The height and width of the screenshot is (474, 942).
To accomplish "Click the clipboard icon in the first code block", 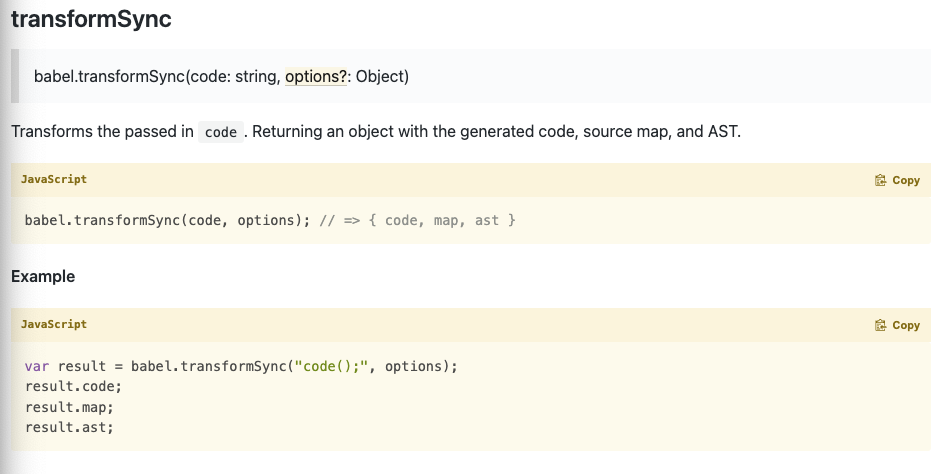I will tap(880, 180).
